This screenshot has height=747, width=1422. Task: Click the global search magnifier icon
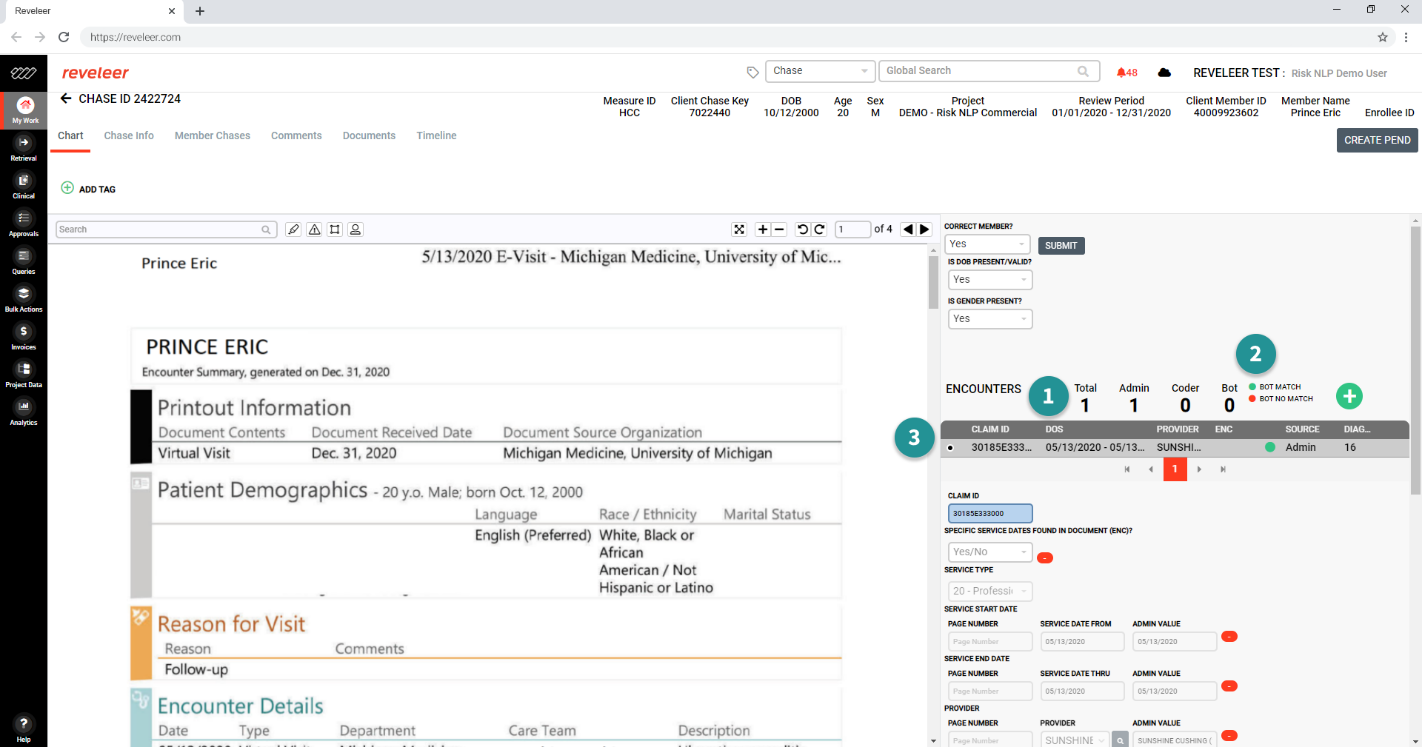point(1083,71)
